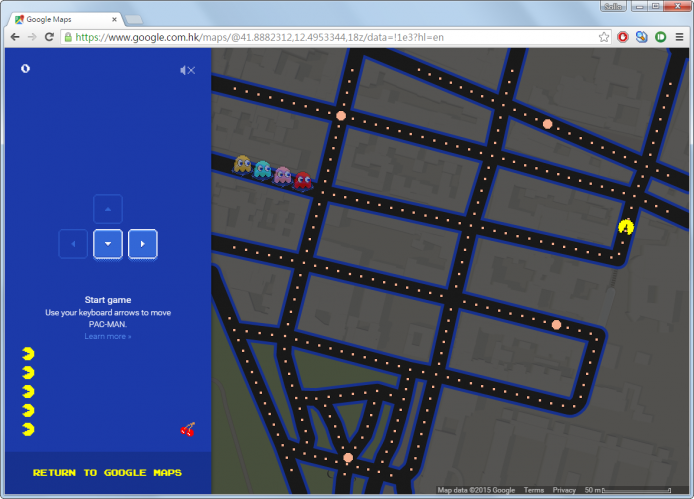Click the cyan Inky ghost
This screenshot has height=499, width=694.
tap(262, 170)
